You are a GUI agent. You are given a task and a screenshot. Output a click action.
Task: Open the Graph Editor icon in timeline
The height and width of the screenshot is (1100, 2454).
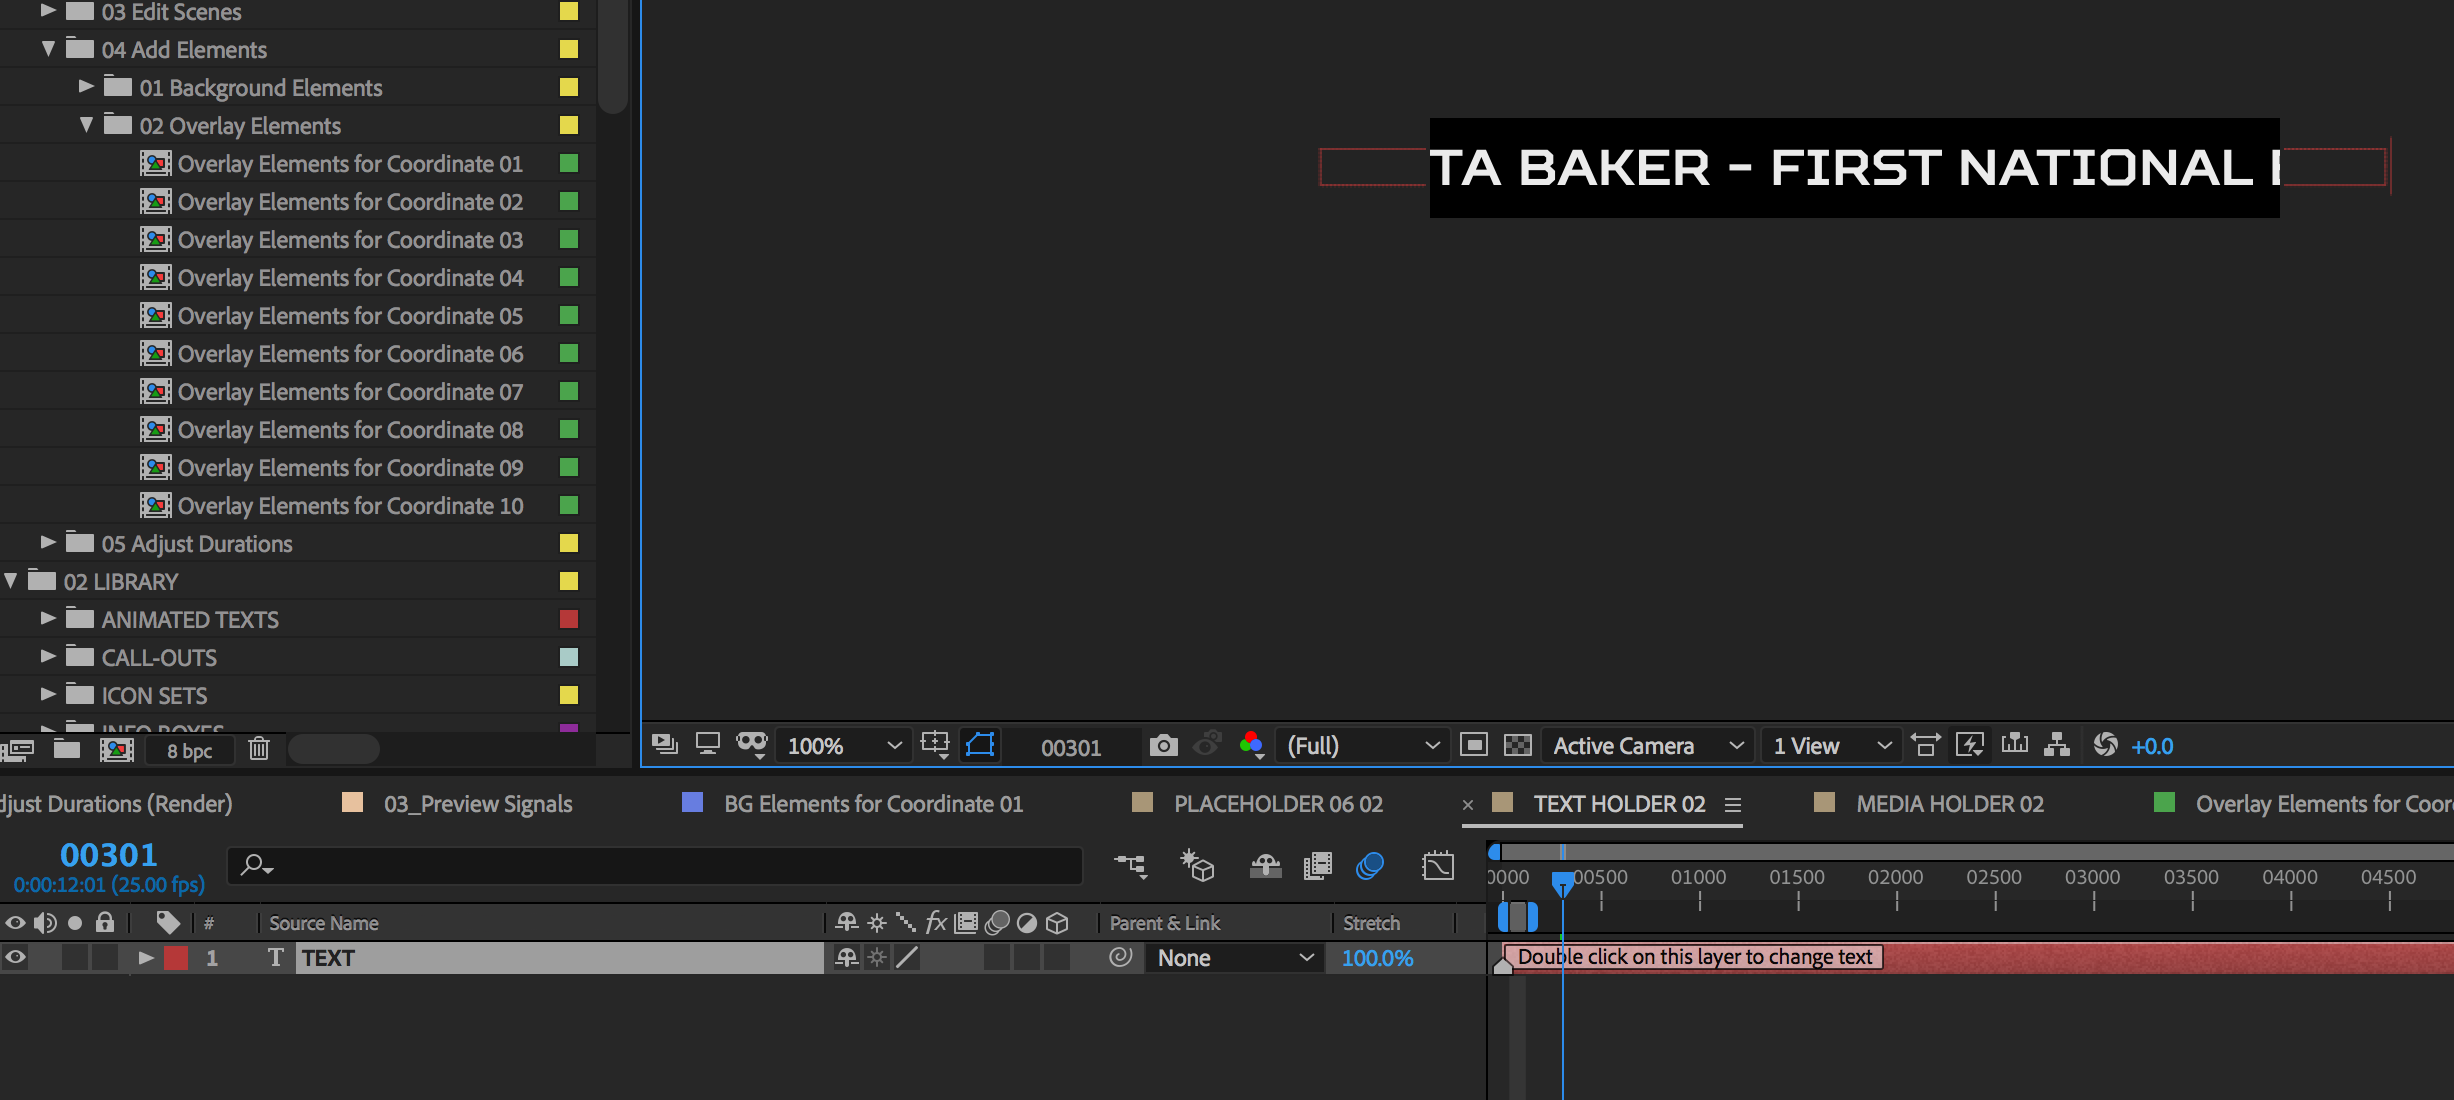[1437, 866]
